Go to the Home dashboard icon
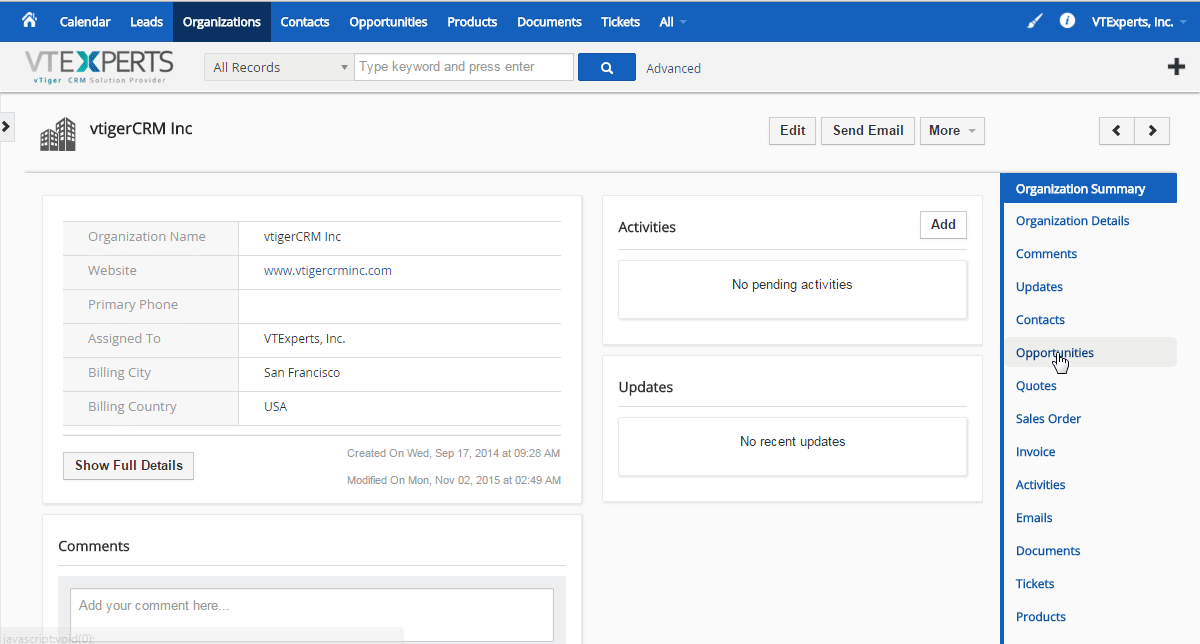The width and height of the screenshot is (1200, 644). [29, 20]
